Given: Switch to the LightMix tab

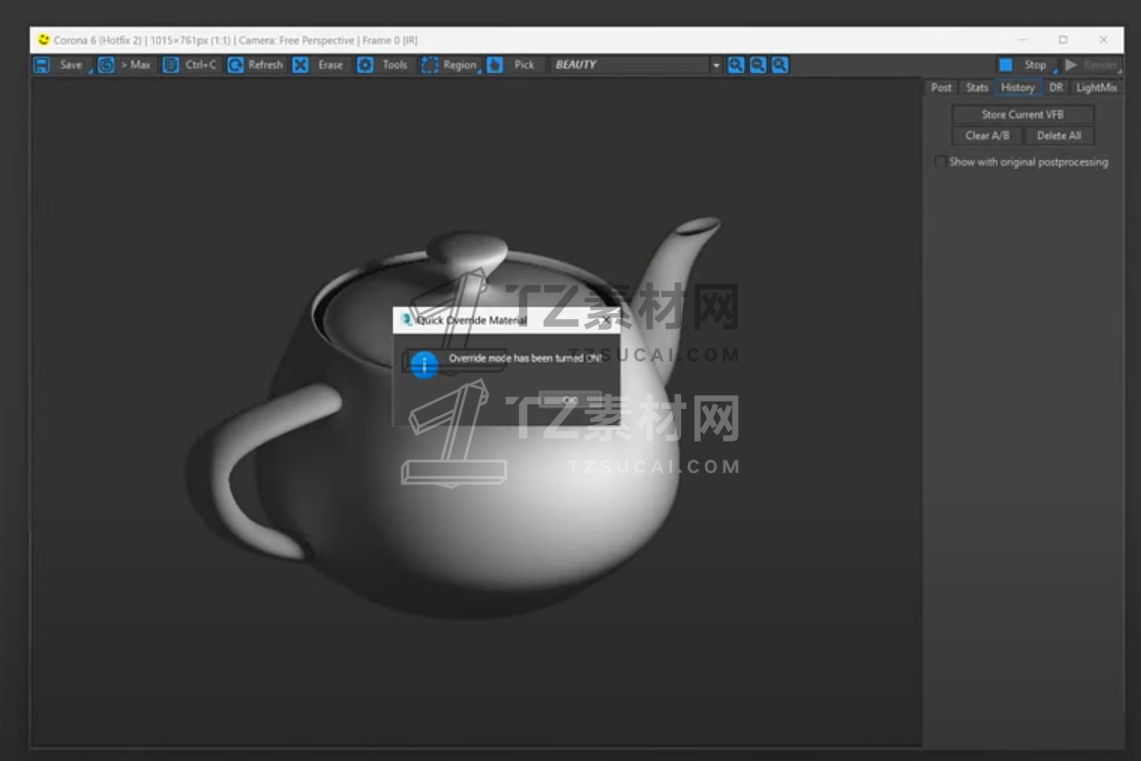Looking at the screenshot, I should coord(1096,88).
